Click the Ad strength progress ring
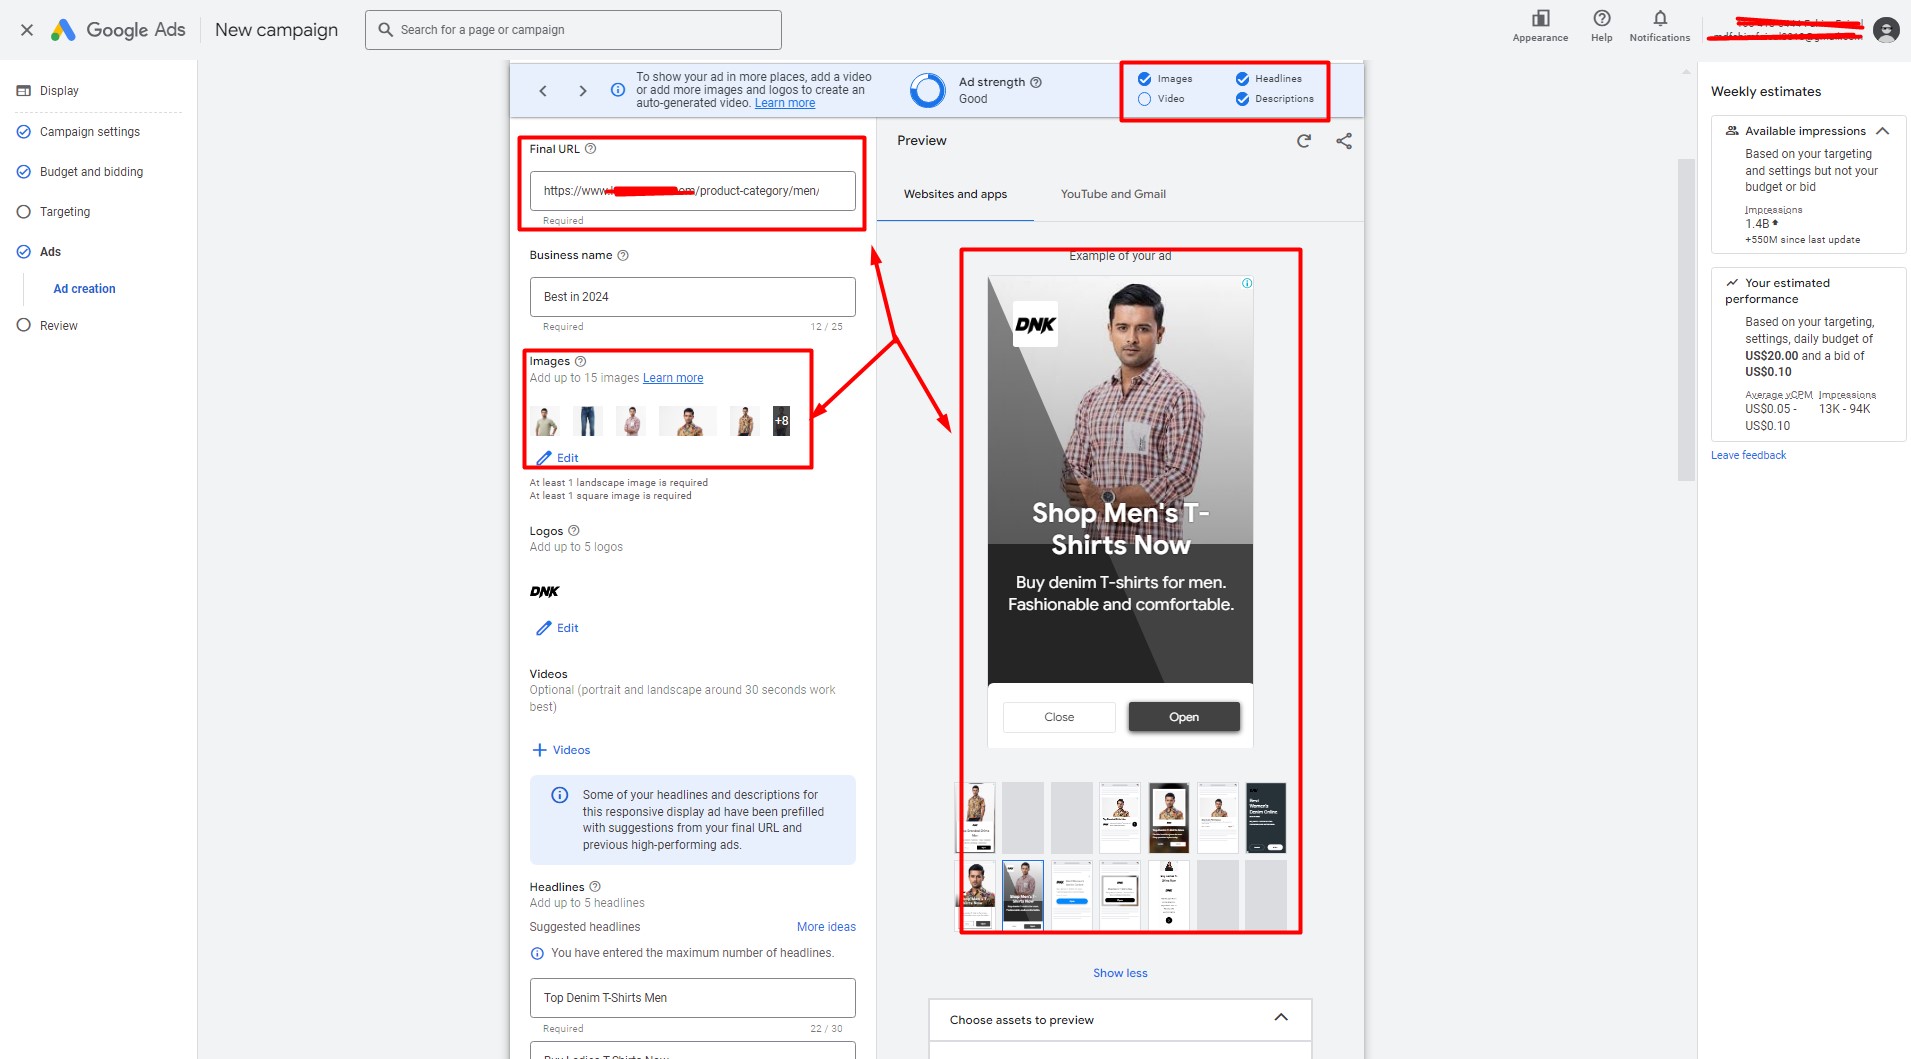 point(928,90)
